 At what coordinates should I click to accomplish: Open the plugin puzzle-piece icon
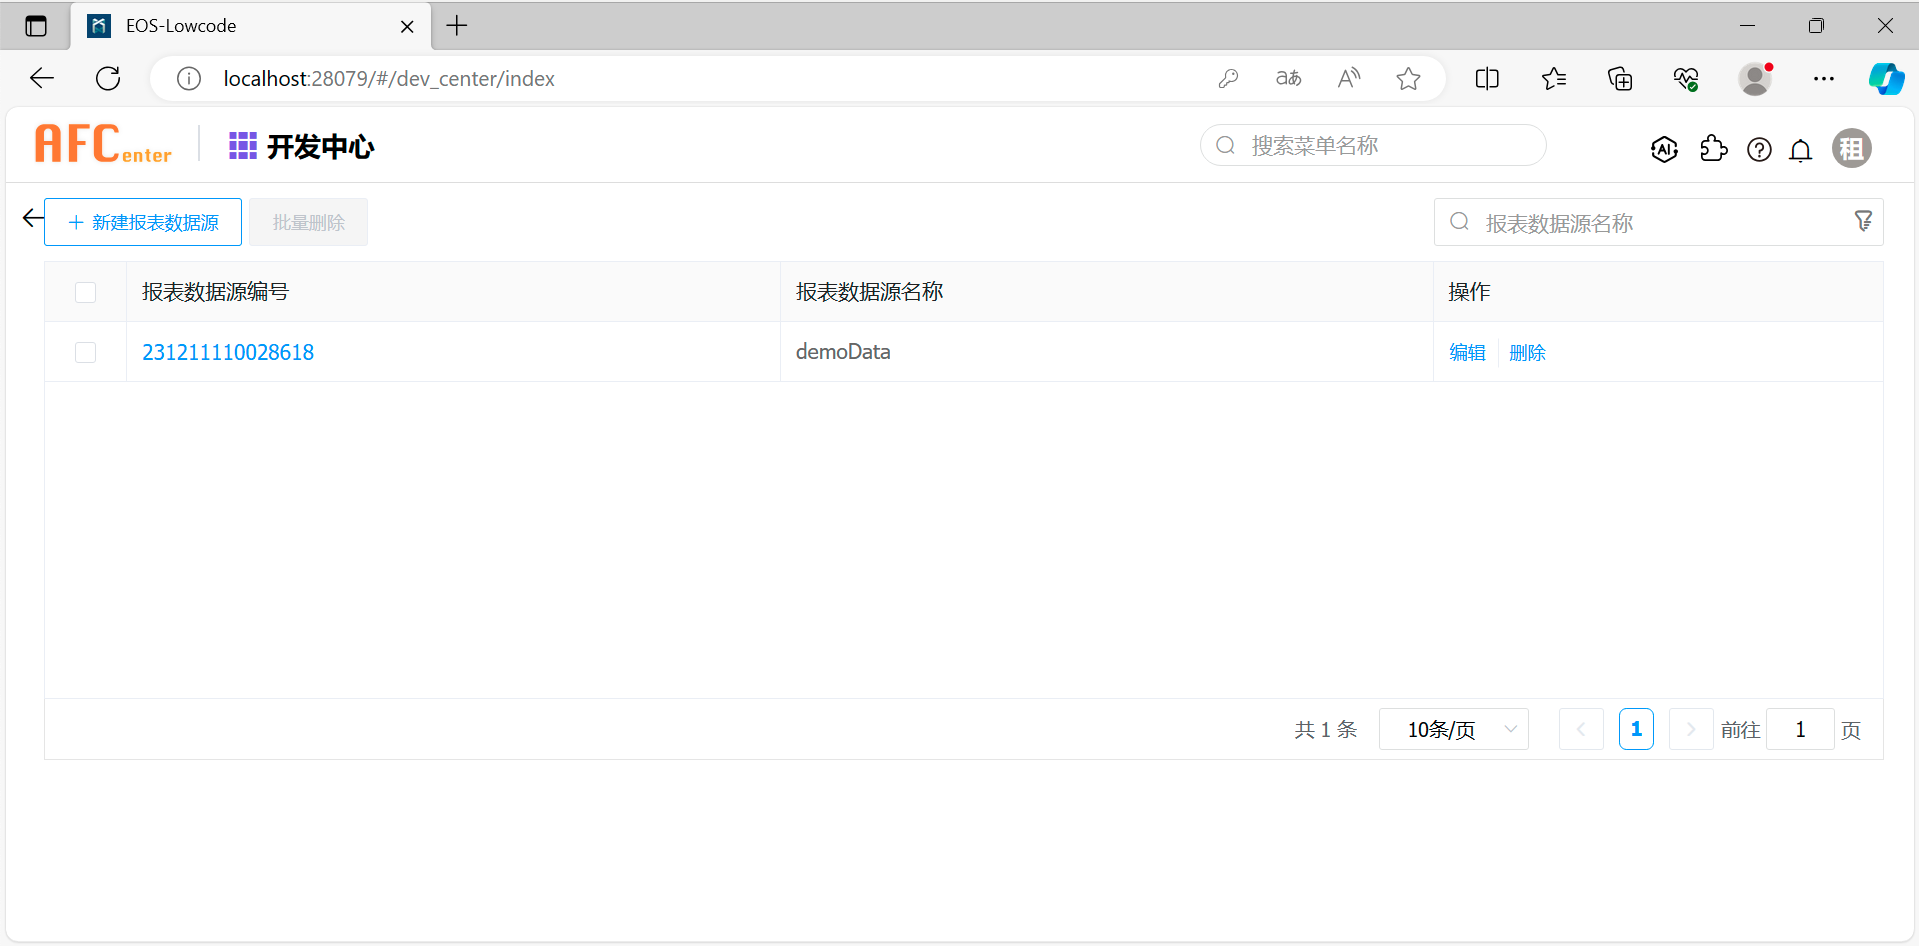tap(1713, 149)
